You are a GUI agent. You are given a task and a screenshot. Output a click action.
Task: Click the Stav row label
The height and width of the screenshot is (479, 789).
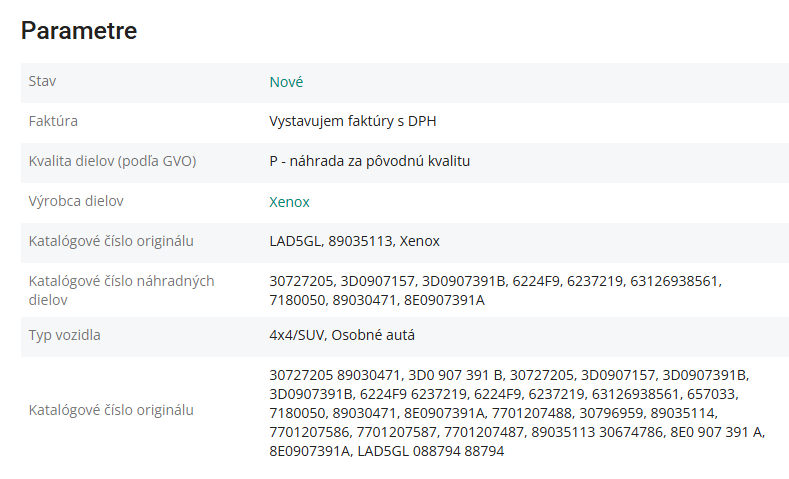(43, 81)
